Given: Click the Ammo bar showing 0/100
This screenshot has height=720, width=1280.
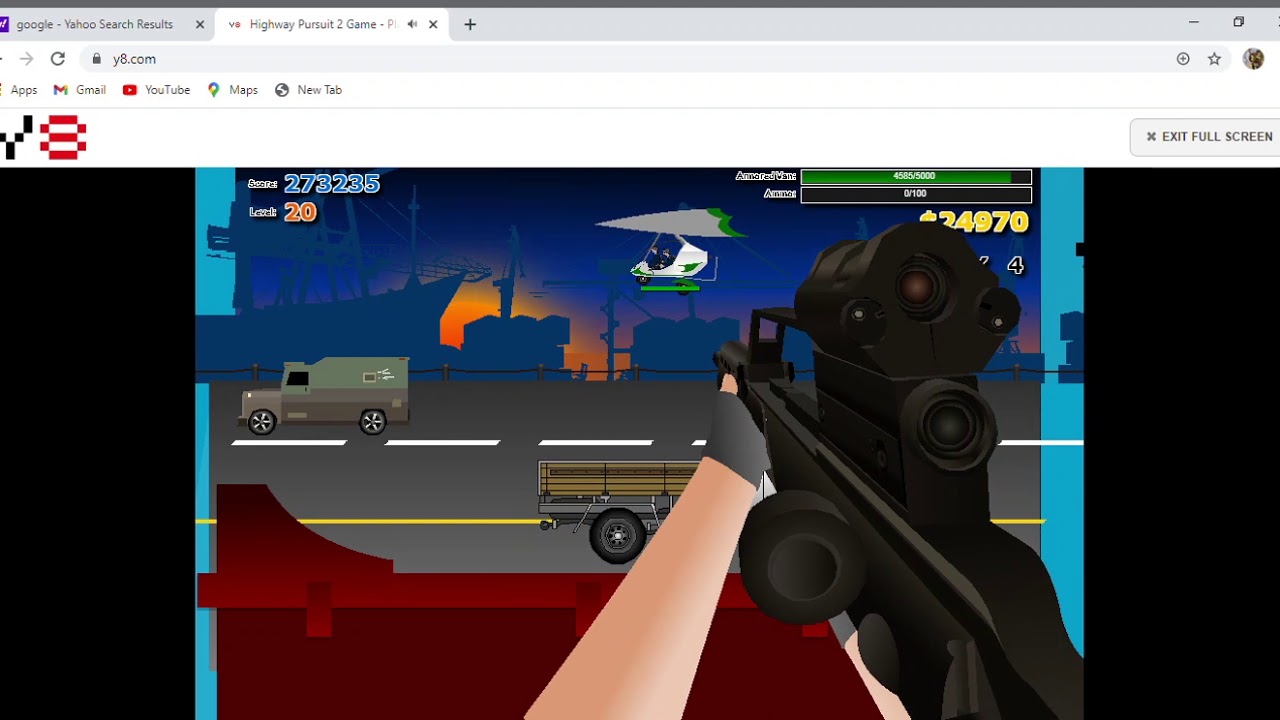Looking at the screenshot, I should coord(915,194).
